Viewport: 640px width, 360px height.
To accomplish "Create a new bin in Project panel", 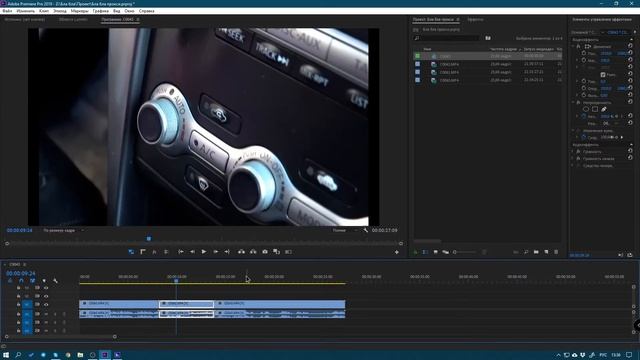I will (536, 252).
